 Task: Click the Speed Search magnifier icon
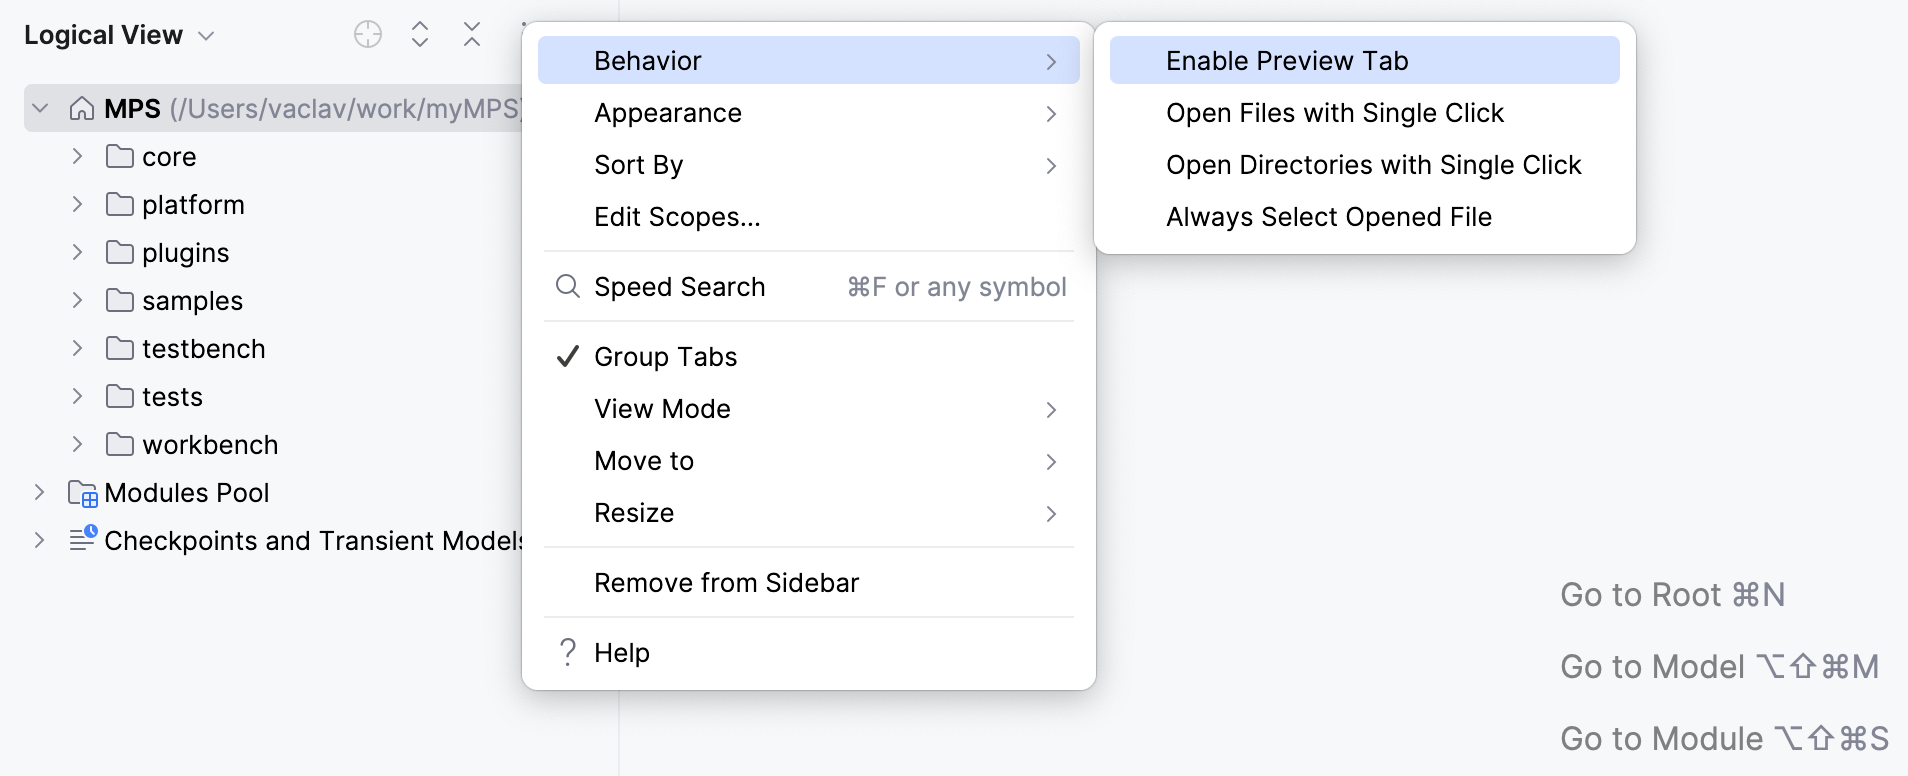(568, 287)
